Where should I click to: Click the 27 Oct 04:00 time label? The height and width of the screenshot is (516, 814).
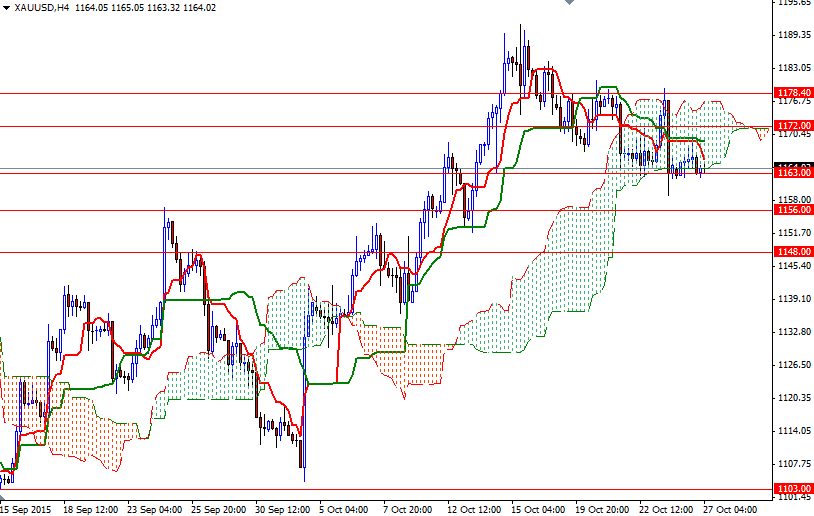[x=731, y=509]
